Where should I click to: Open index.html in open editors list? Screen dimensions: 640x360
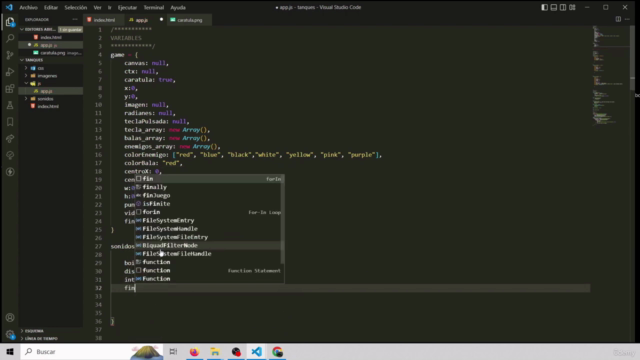(51, 37)
